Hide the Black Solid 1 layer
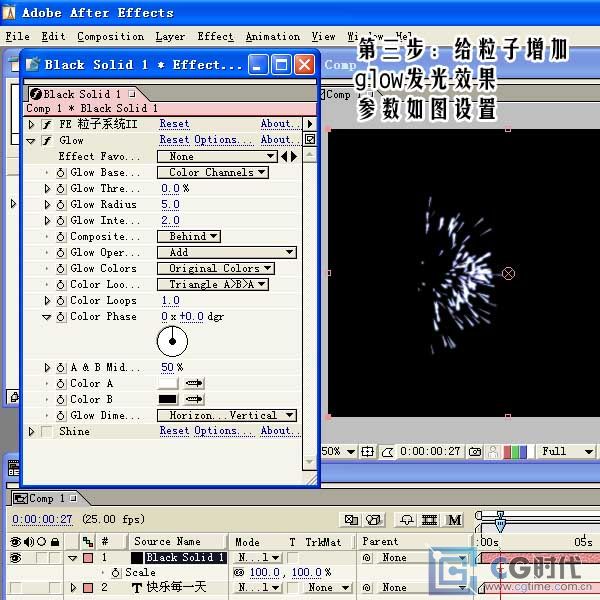Screen dimensions: 600x600 click(x=15, y=558)
